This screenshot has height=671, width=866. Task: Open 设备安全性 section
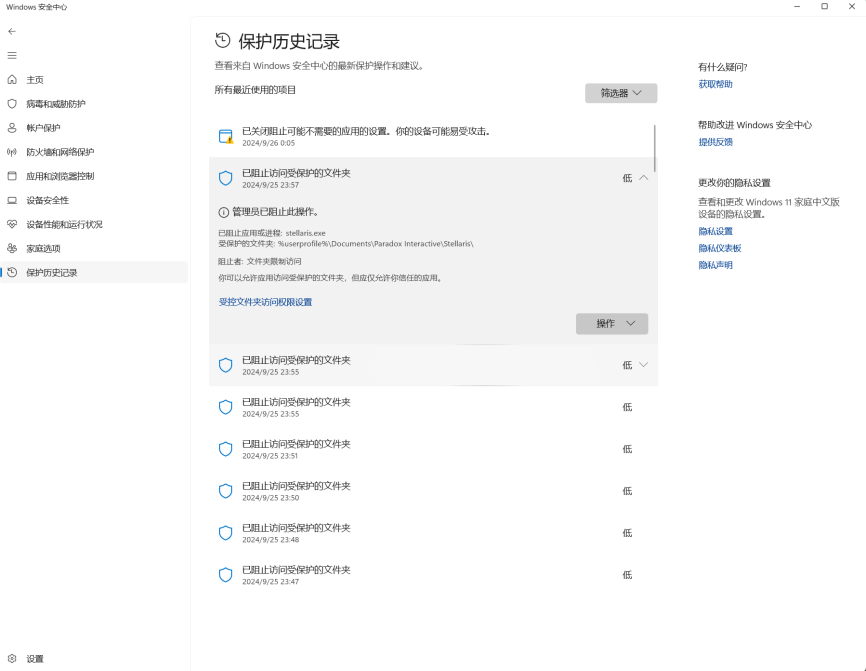[x=94, y=200]
